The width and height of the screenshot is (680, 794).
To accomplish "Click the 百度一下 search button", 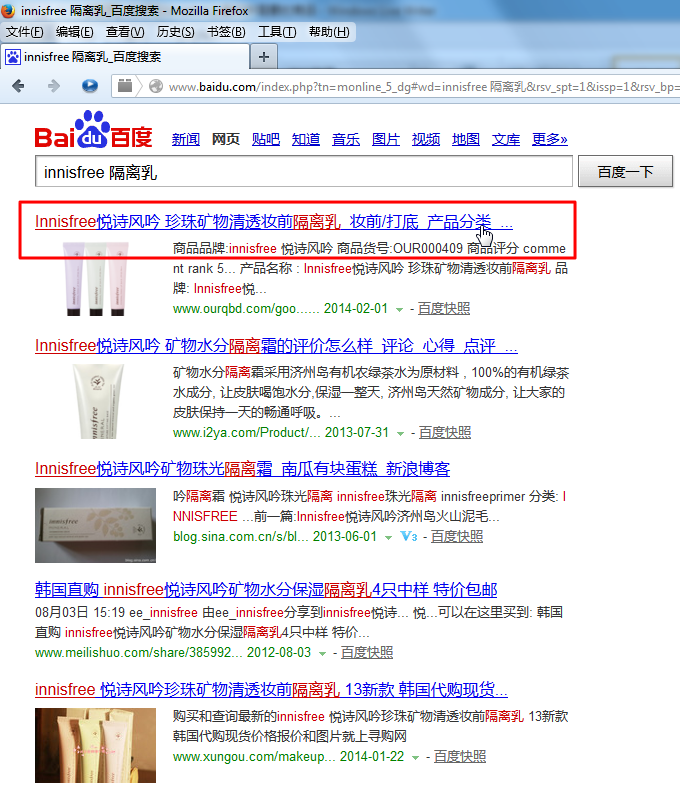I will coord(625,172).
